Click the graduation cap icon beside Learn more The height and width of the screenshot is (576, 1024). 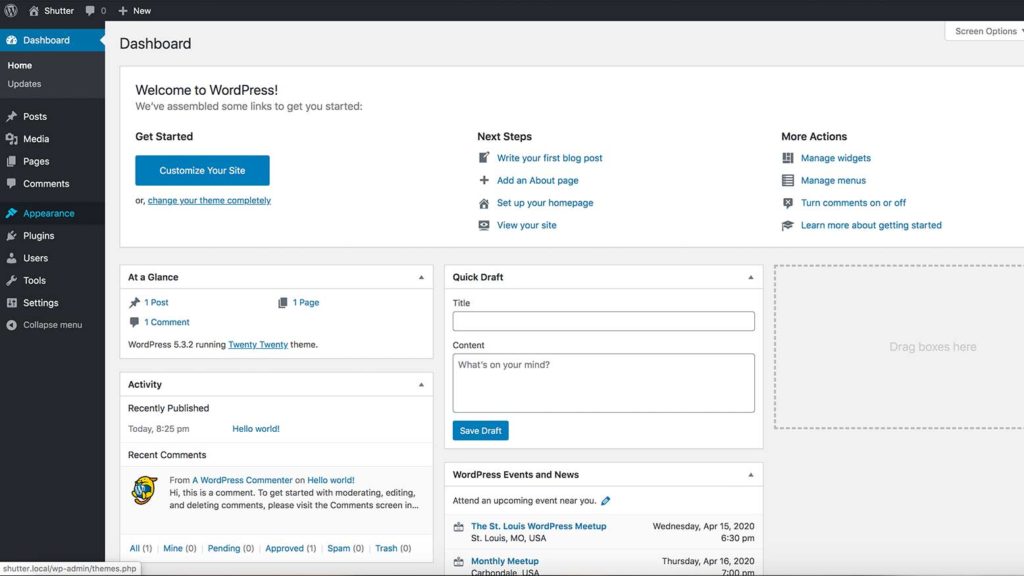pos(788,225)
